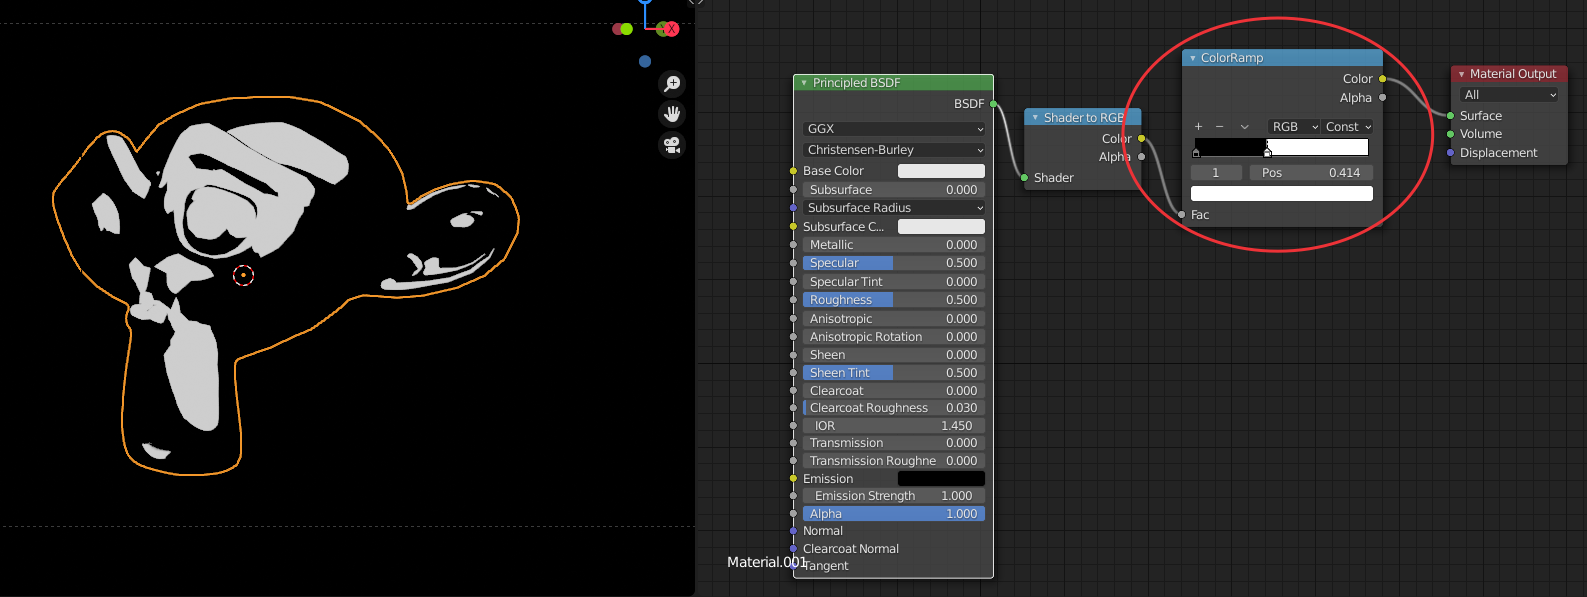Click the Emission Strength field

[894, 496]
